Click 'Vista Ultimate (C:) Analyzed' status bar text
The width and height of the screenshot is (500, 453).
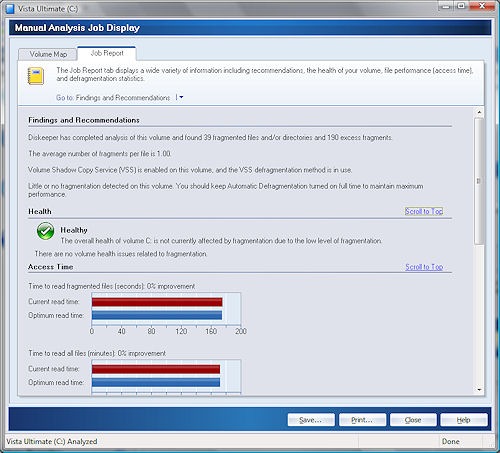(x=52, y=441)
